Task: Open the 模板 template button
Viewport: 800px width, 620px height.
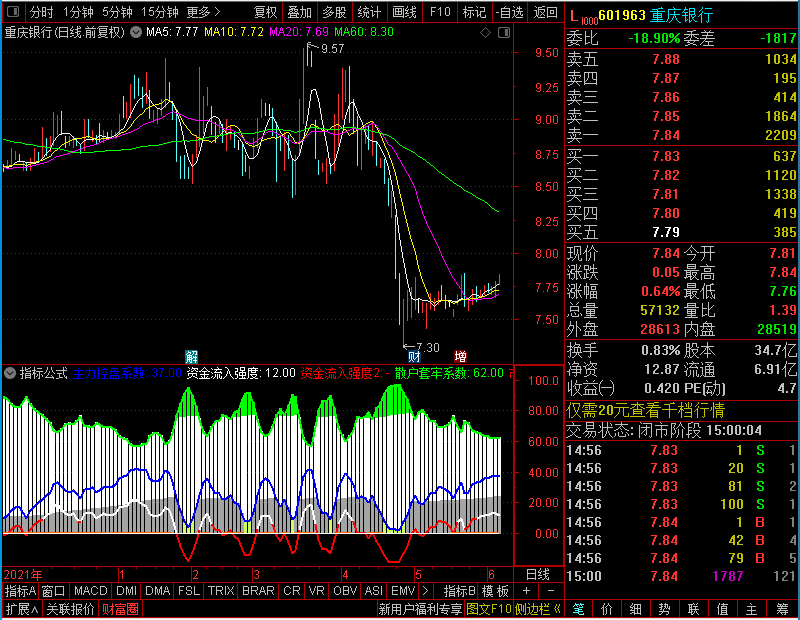Action: point(495,591)
